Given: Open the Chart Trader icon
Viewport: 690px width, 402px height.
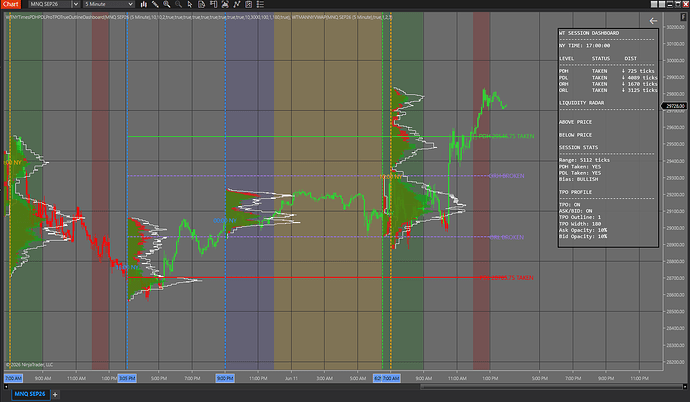Looking at the screenshot, I should tap(213, 4).
